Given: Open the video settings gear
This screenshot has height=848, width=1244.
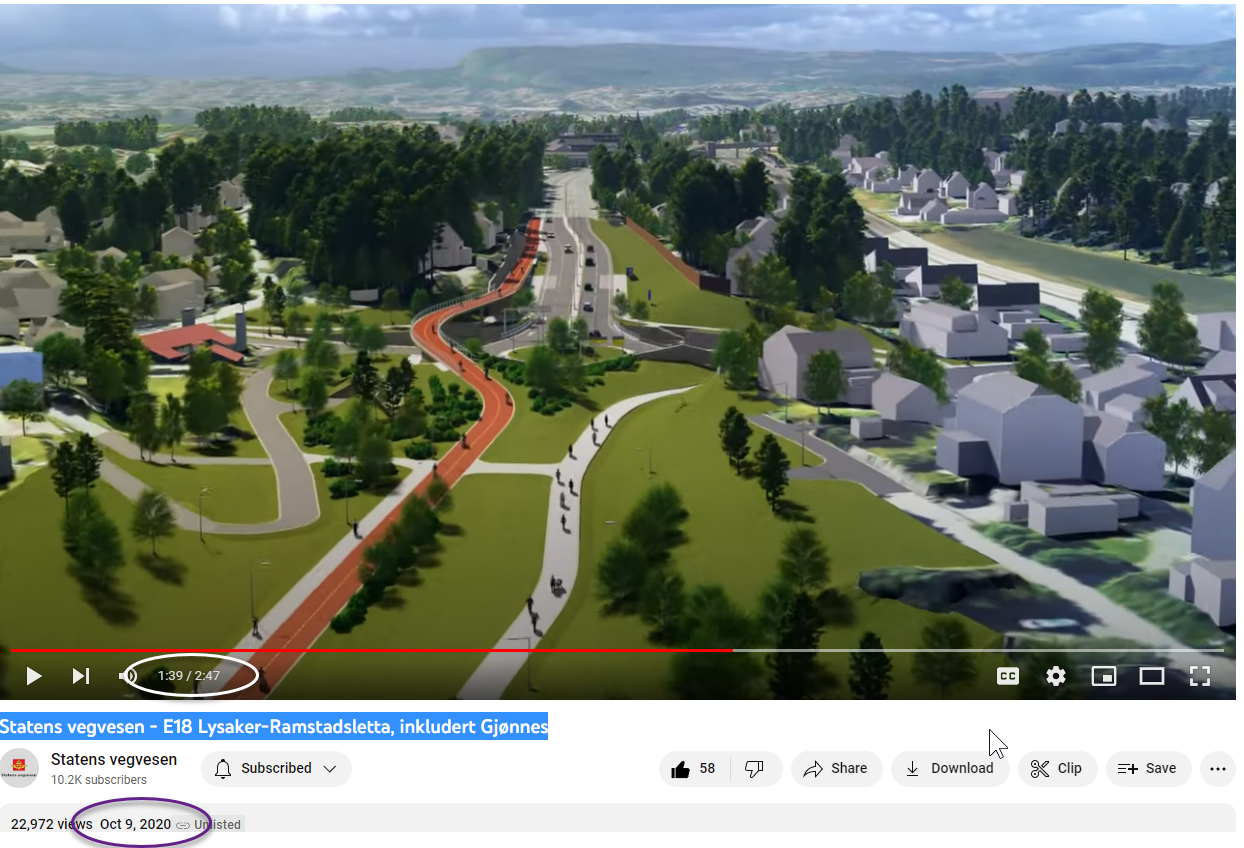Looking at the screenshot, I should [x=1056, y=676].
